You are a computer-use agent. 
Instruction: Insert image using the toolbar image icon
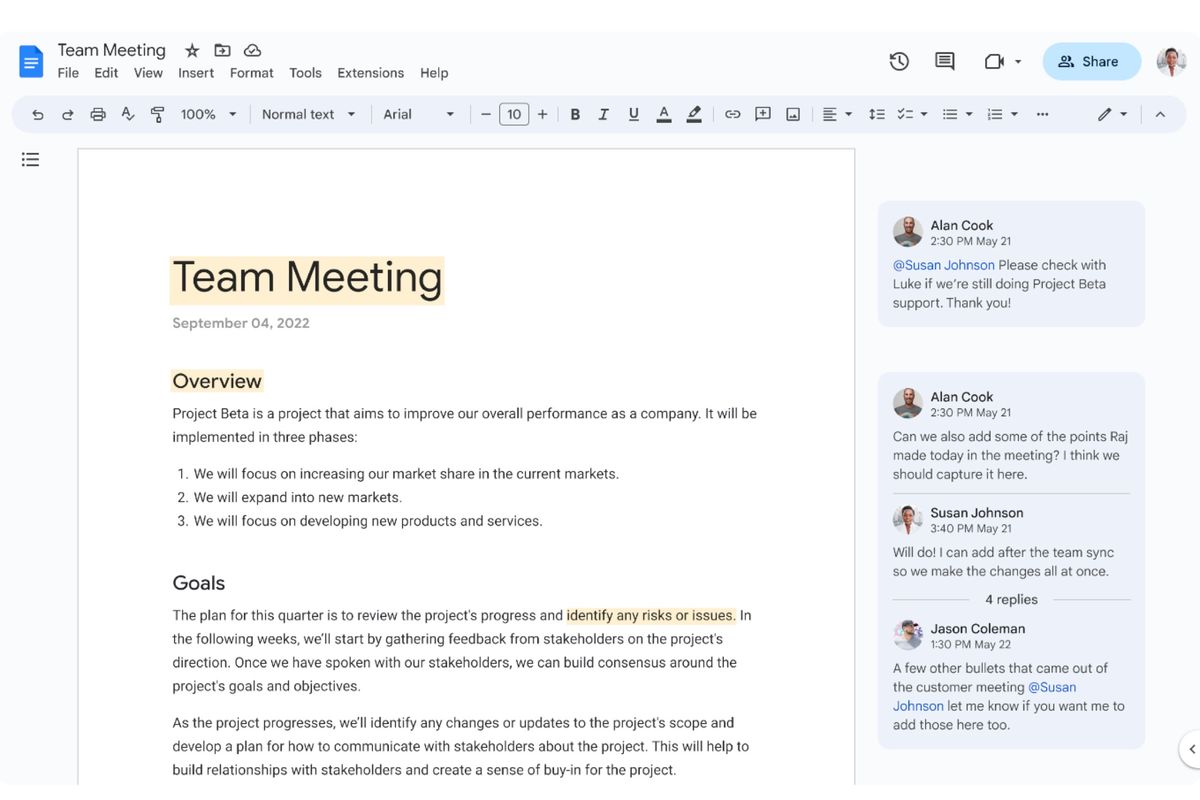[793, 115]
